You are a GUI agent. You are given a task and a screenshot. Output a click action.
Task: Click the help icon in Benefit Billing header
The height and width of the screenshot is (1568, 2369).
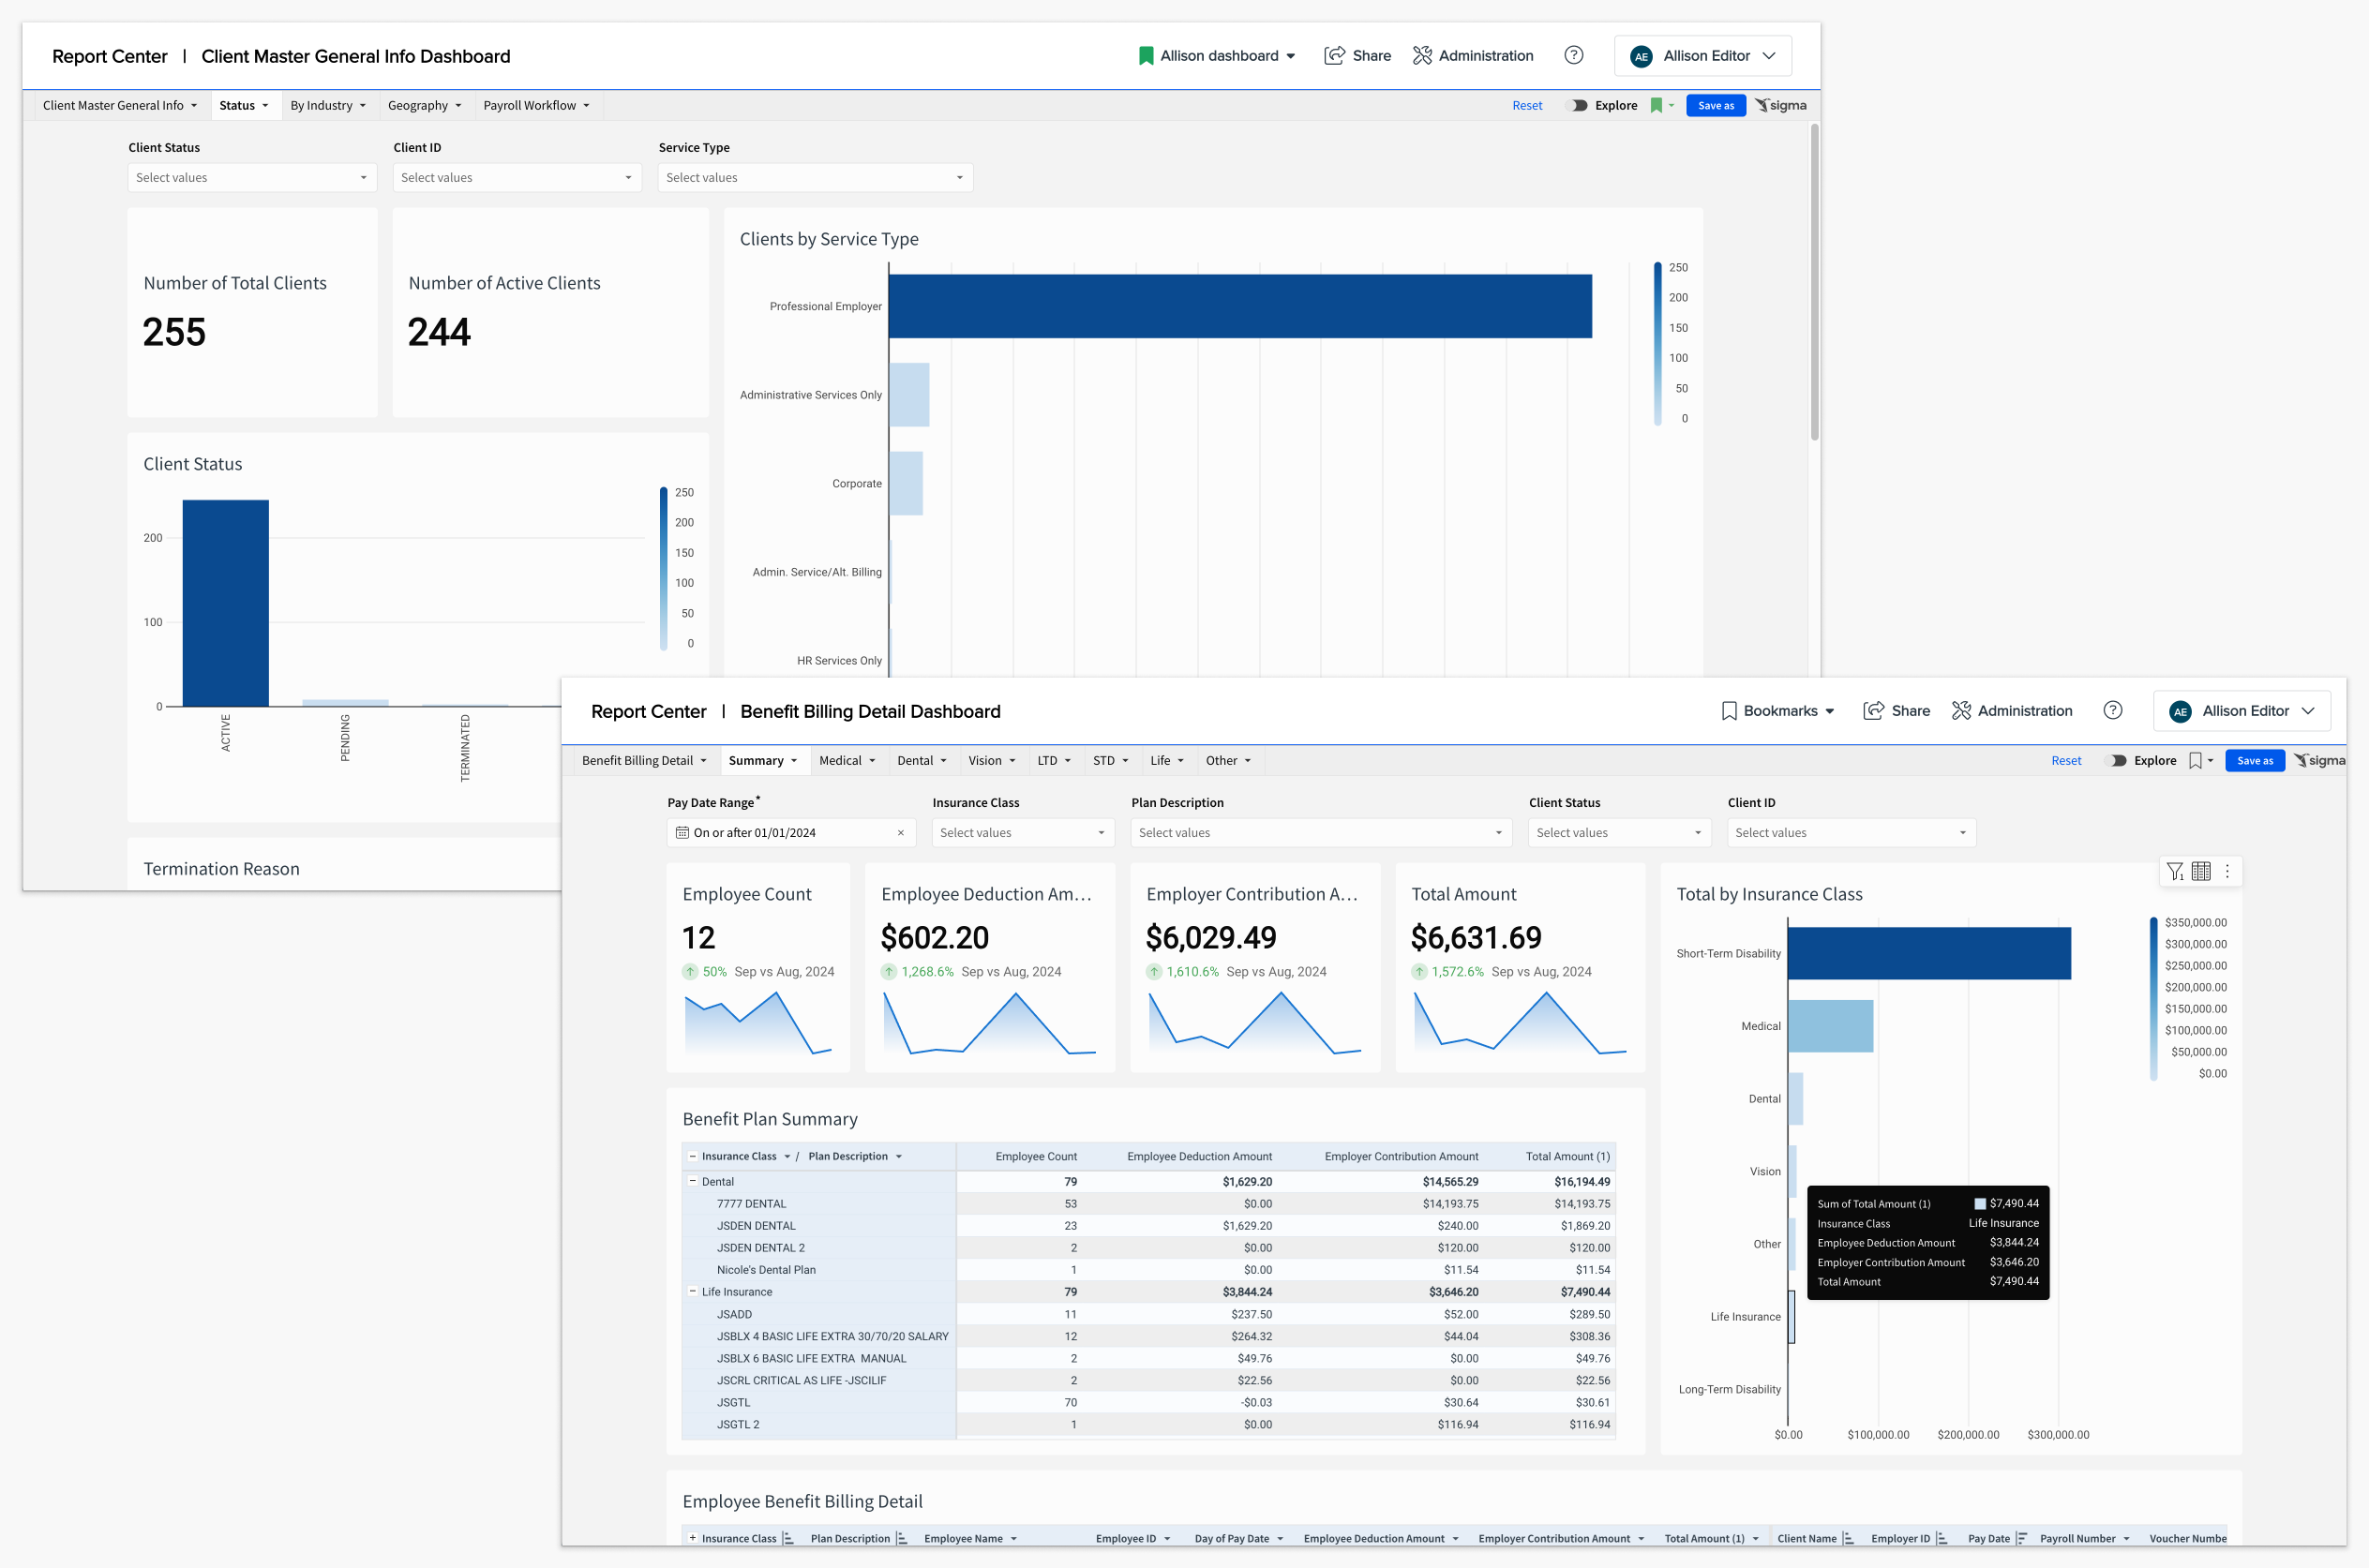pos(2112,710)
